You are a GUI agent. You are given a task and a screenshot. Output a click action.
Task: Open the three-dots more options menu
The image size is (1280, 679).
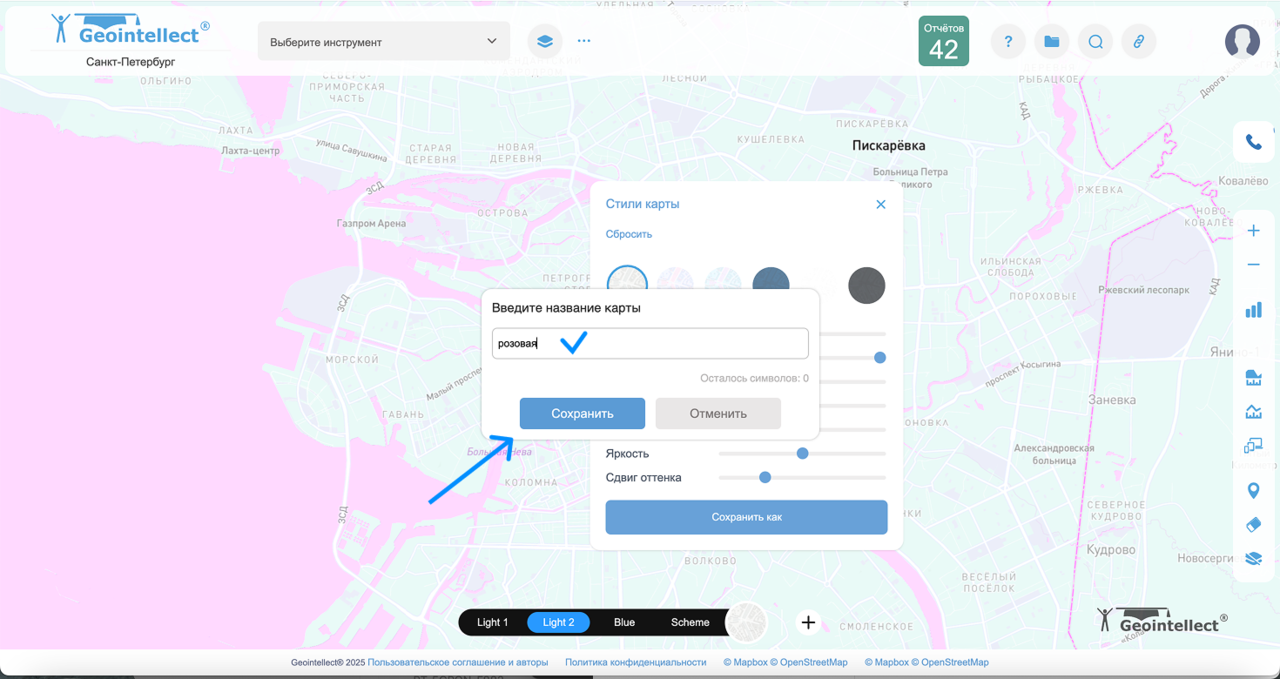[584, 42]
